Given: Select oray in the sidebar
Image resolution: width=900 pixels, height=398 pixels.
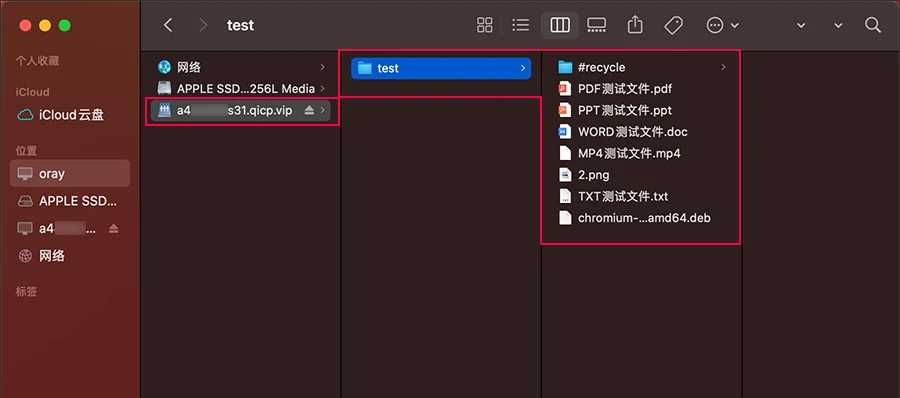Looking at the screenshot, I should (x=70, y=173).
